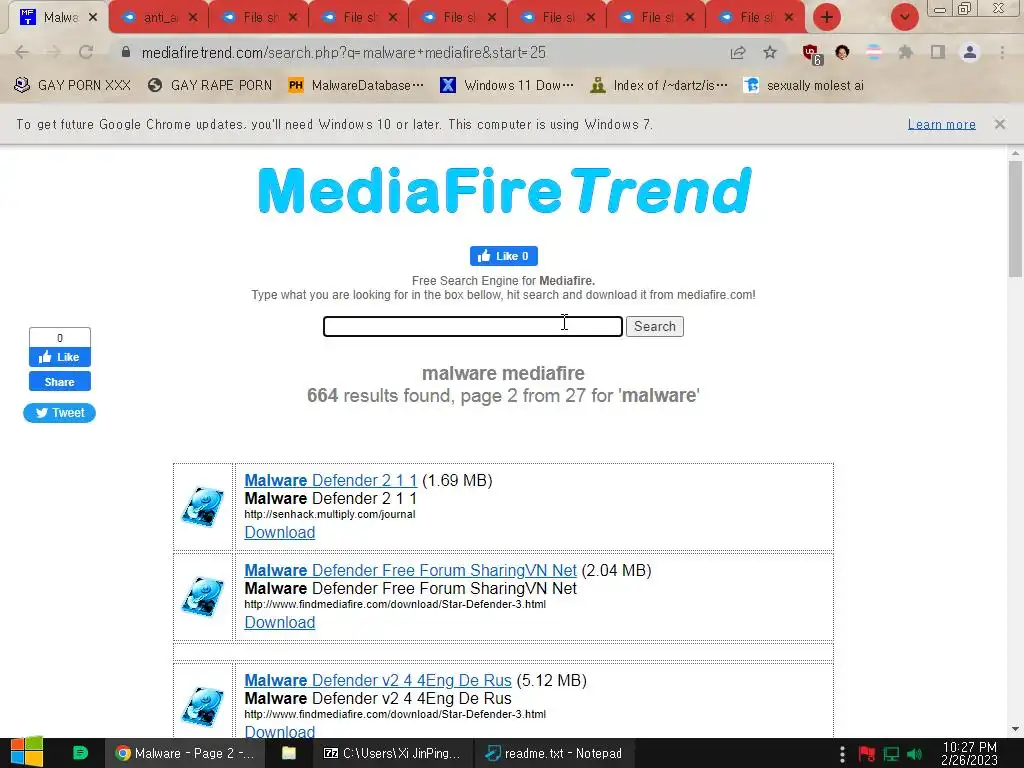Click Download under the SharingVN Net result
This screenshot has height=768, width=1024.
point(280,622)
